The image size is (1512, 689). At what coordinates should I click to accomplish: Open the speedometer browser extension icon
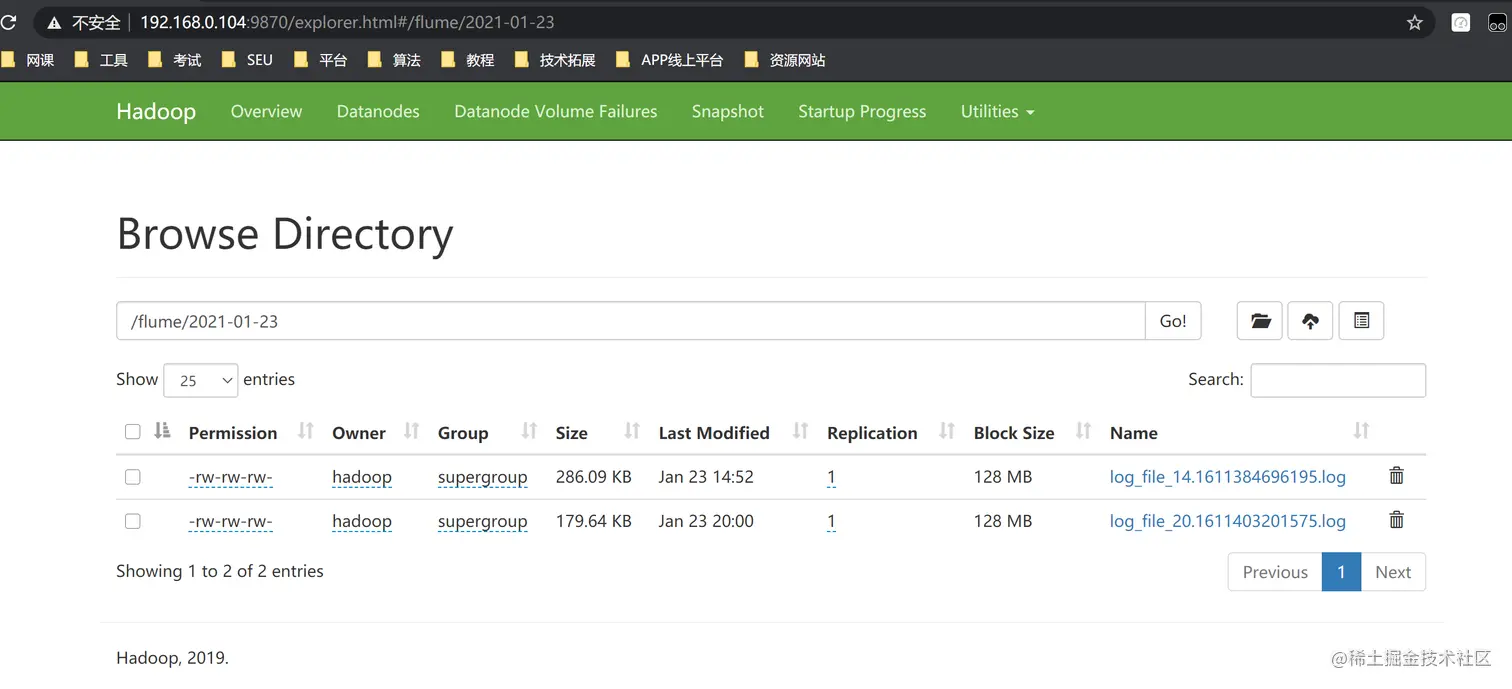[1461, 22]
